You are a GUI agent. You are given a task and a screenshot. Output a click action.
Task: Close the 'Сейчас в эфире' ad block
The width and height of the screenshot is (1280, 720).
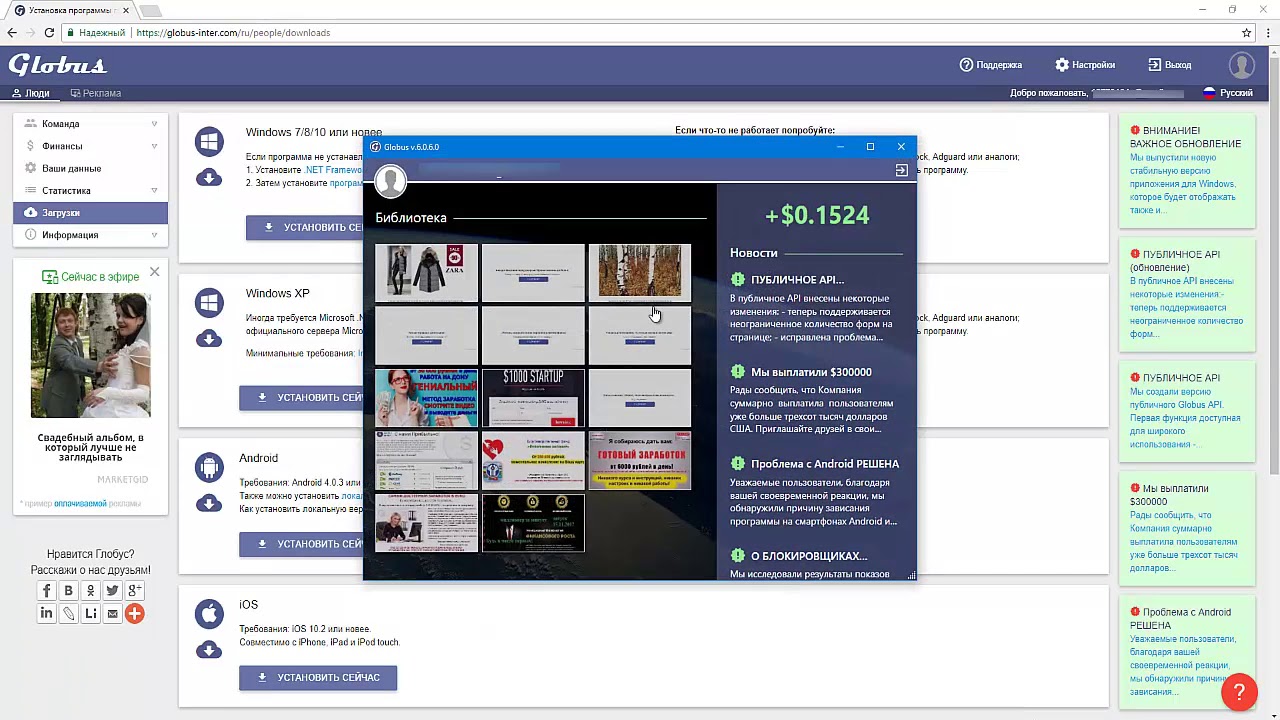[154, 272]
